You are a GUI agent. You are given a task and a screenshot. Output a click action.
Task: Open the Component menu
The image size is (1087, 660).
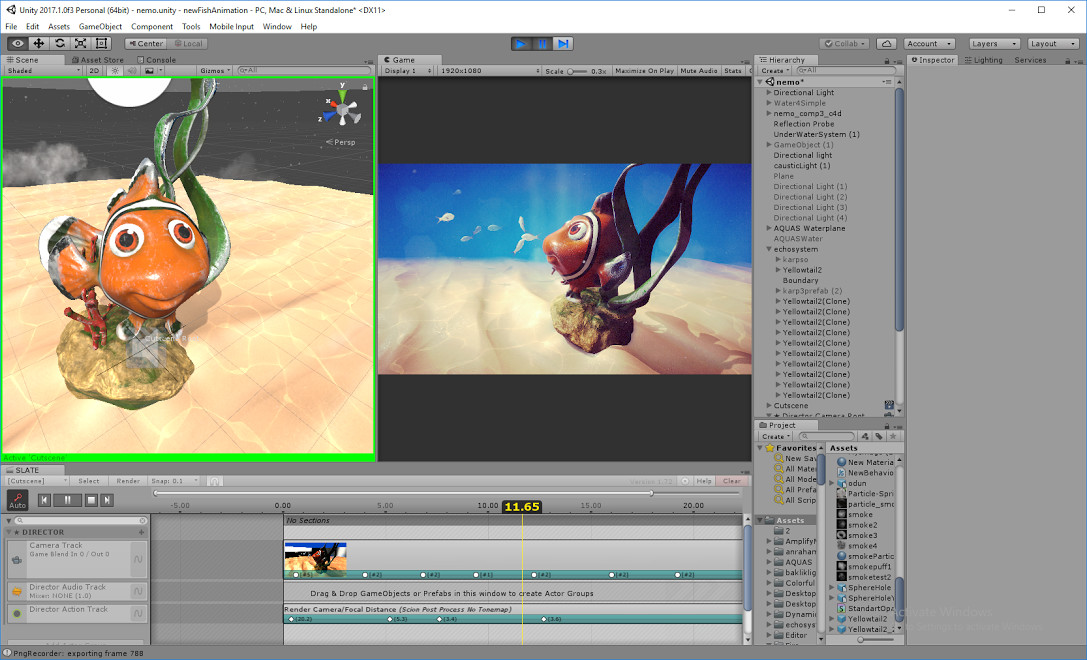tap(152, 26)
